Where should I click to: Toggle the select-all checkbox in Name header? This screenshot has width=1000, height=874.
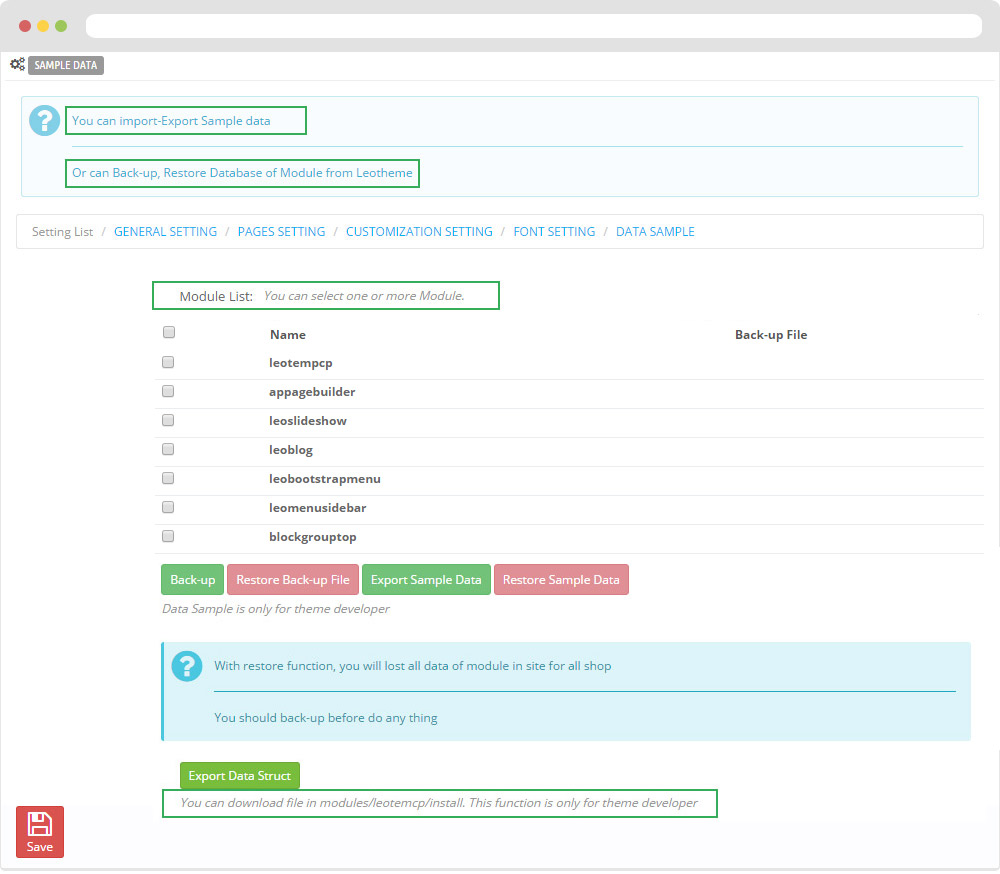(169, 332)
